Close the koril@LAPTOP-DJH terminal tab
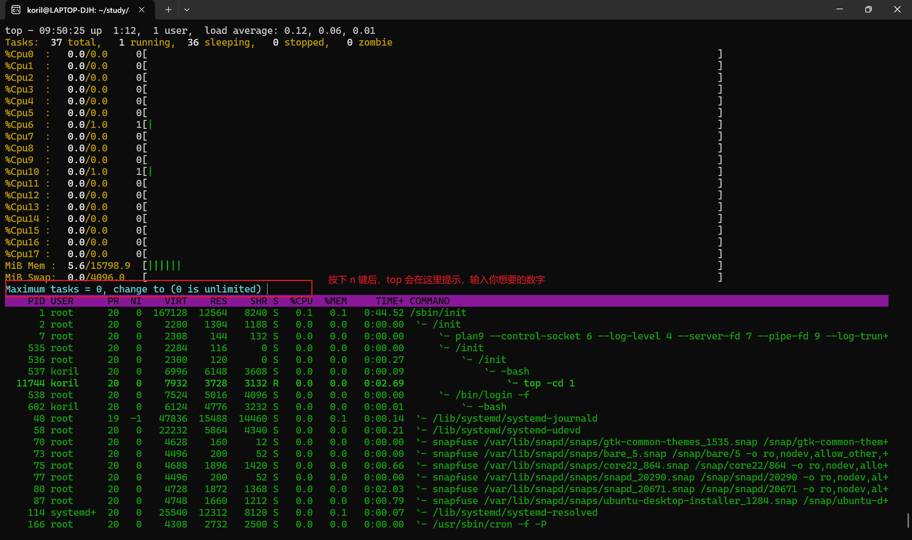The height and width of the screenshot is (540, 912). pos(141,10)
